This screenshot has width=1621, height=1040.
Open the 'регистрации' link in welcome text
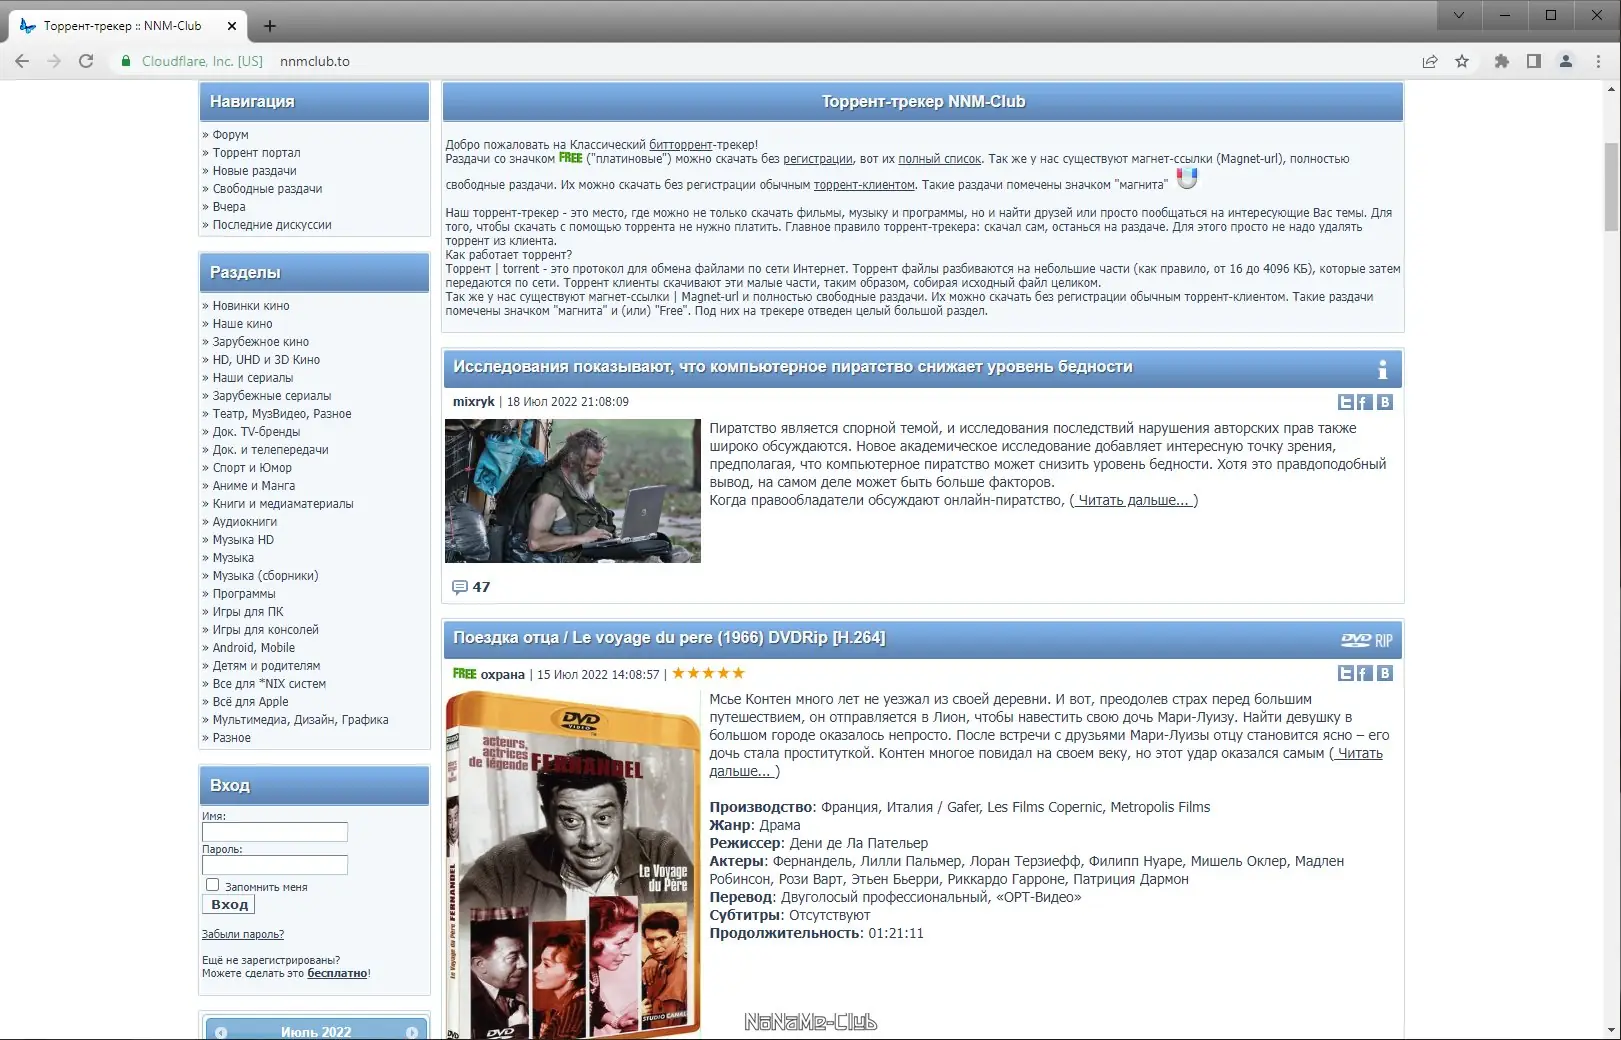tap(818, 159)
